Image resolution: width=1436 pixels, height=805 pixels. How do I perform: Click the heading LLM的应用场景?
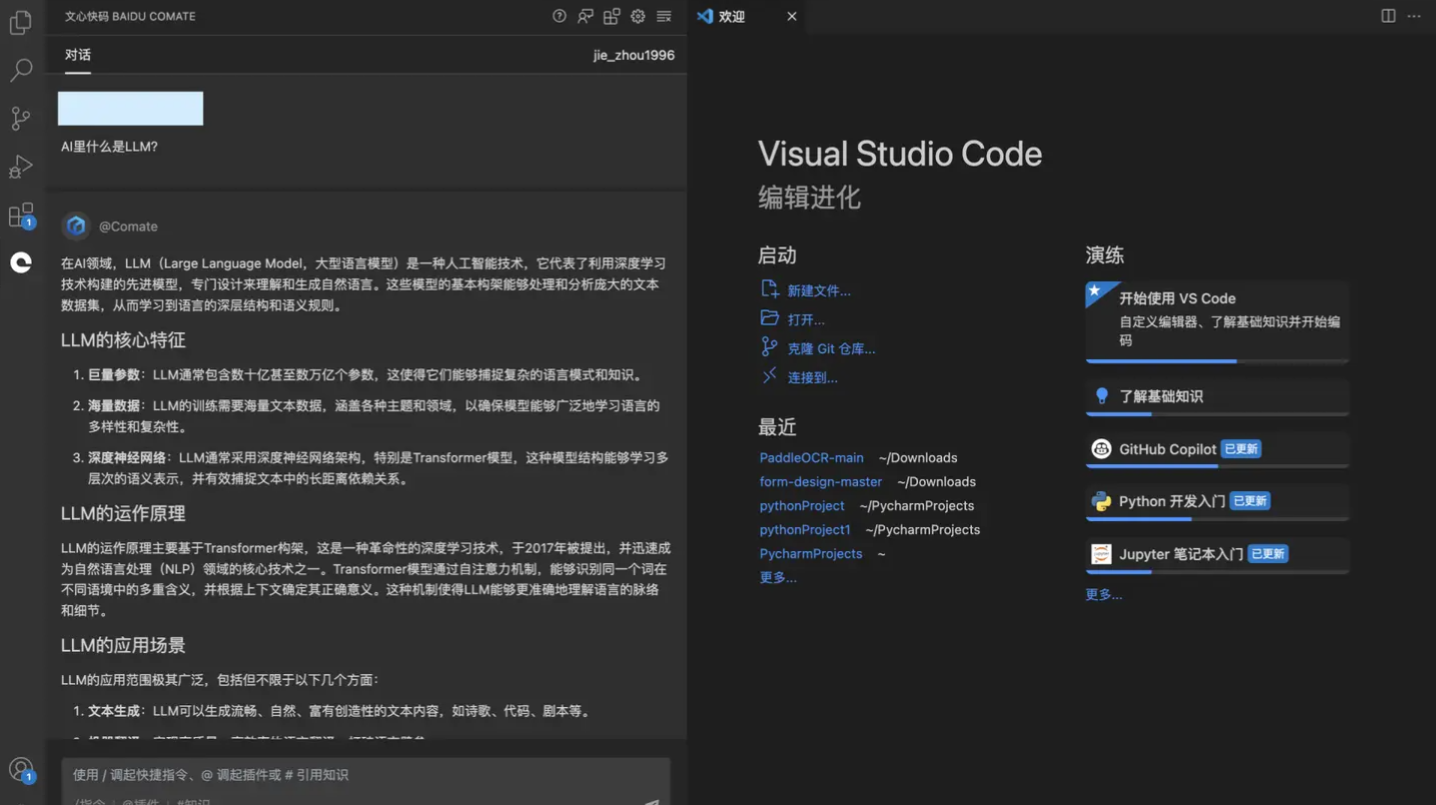(123, 645)
